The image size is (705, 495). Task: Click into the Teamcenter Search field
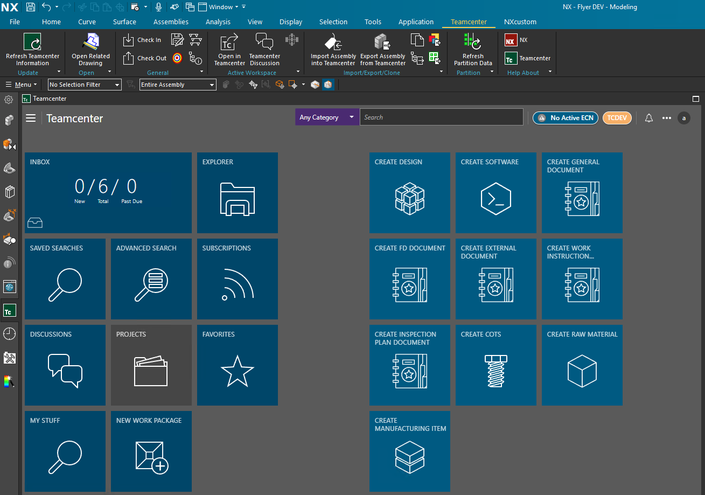tap(442, 117)
